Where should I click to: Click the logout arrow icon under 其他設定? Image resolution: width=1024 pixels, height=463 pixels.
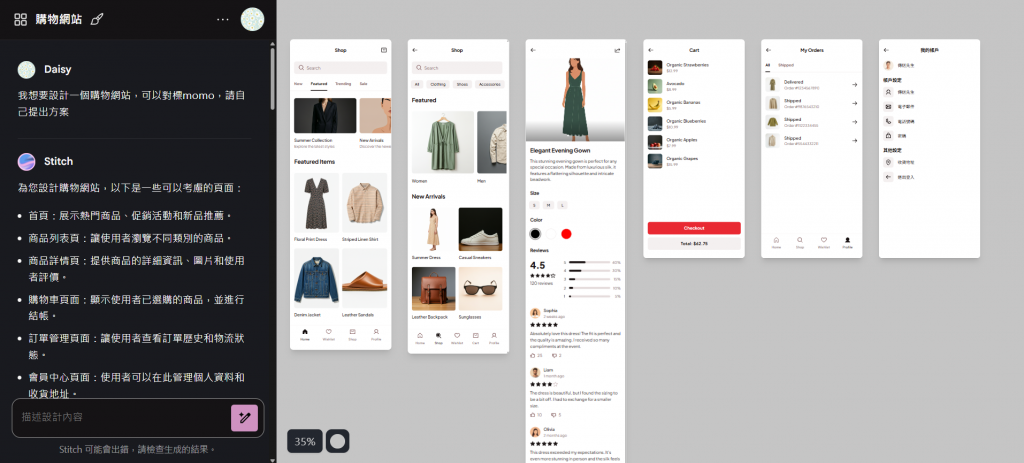coord(888,177)
